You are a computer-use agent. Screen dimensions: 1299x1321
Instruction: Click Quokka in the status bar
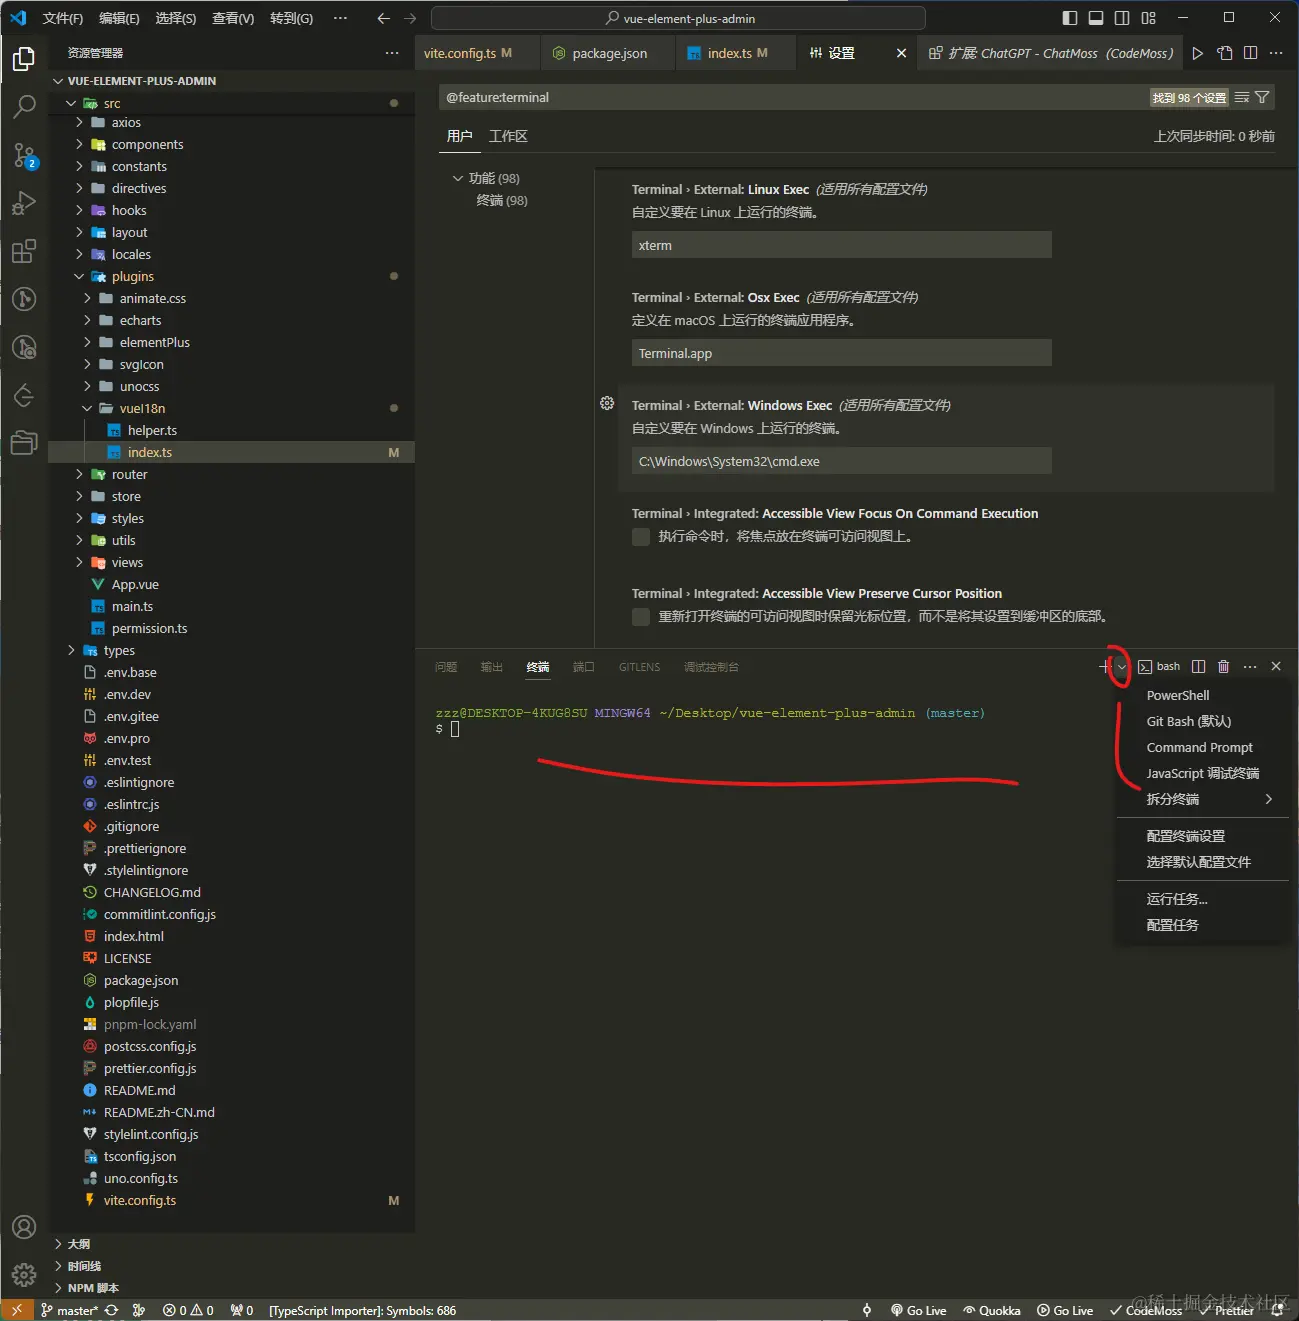click(x=991, y=1310)
